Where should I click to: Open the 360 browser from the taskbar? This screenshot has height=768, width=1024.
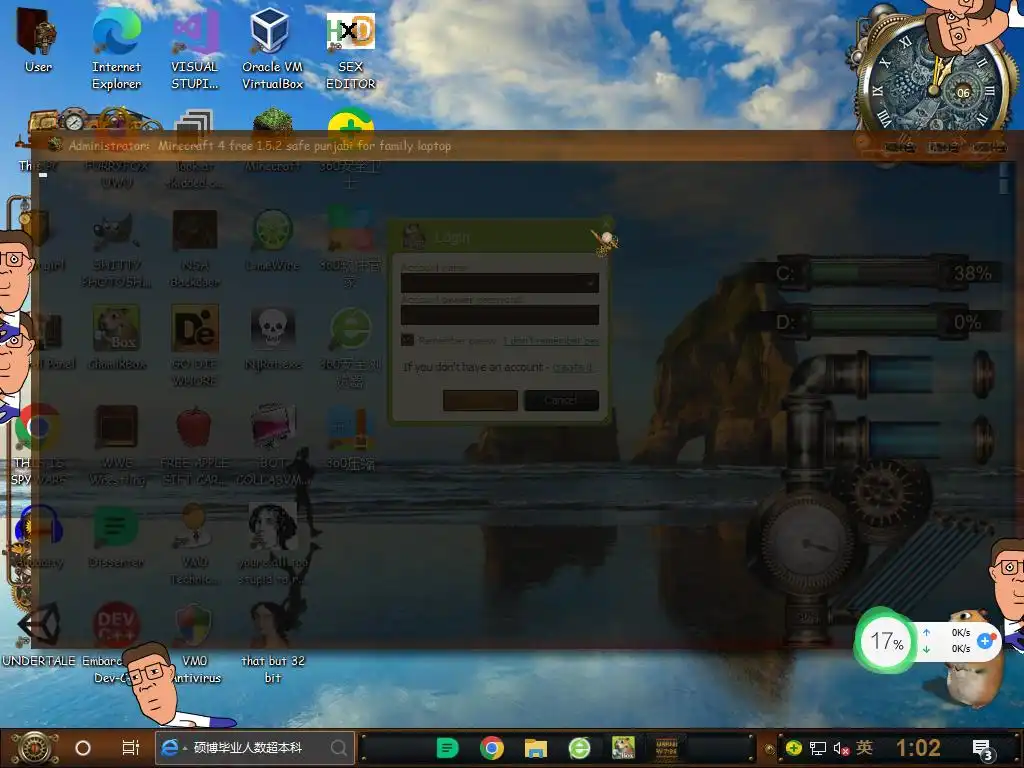click(x=579, y=748)
